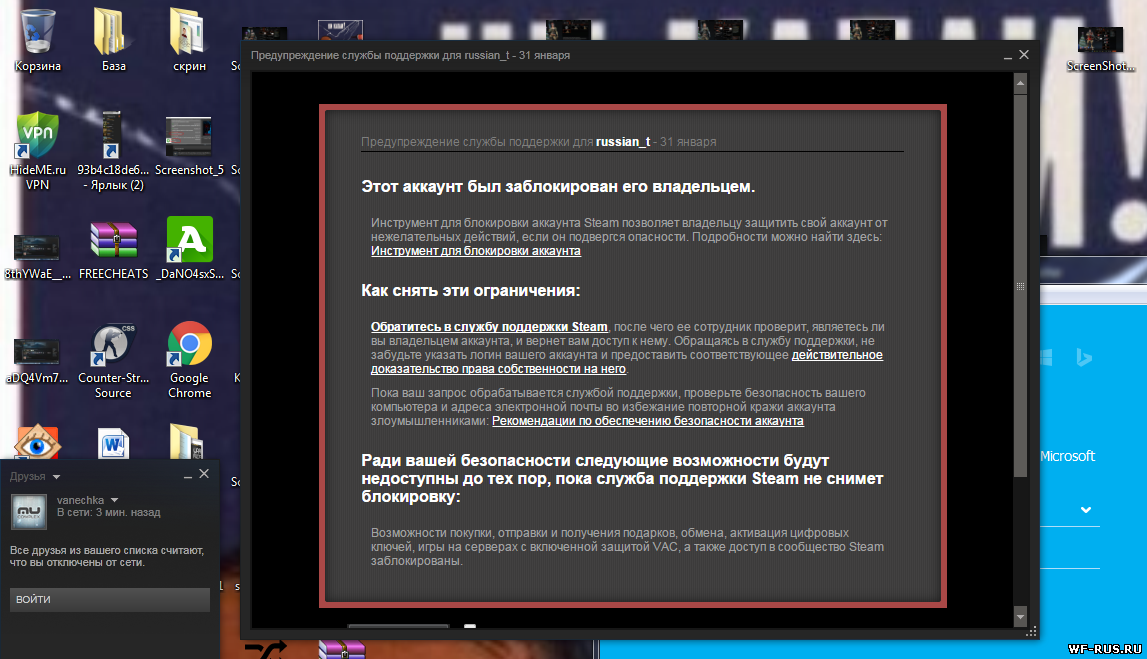
Task: Expand the Друзья dropdown menu
Action: point(56,477)
